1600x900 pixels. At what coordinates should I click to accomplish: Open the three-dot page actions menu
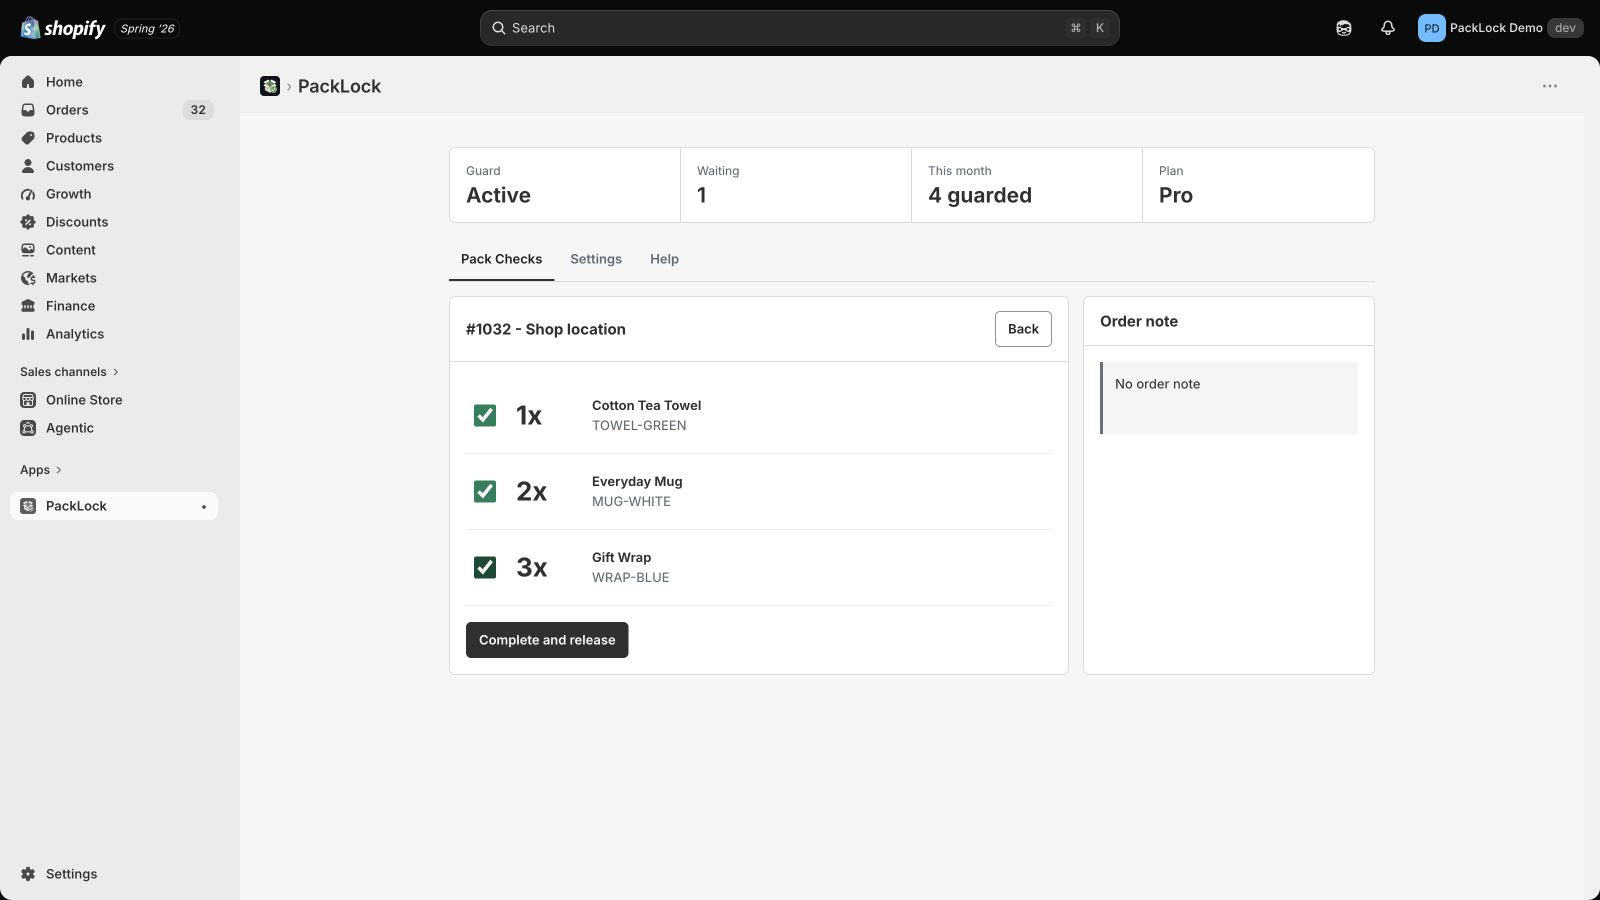pos(1550,86)
